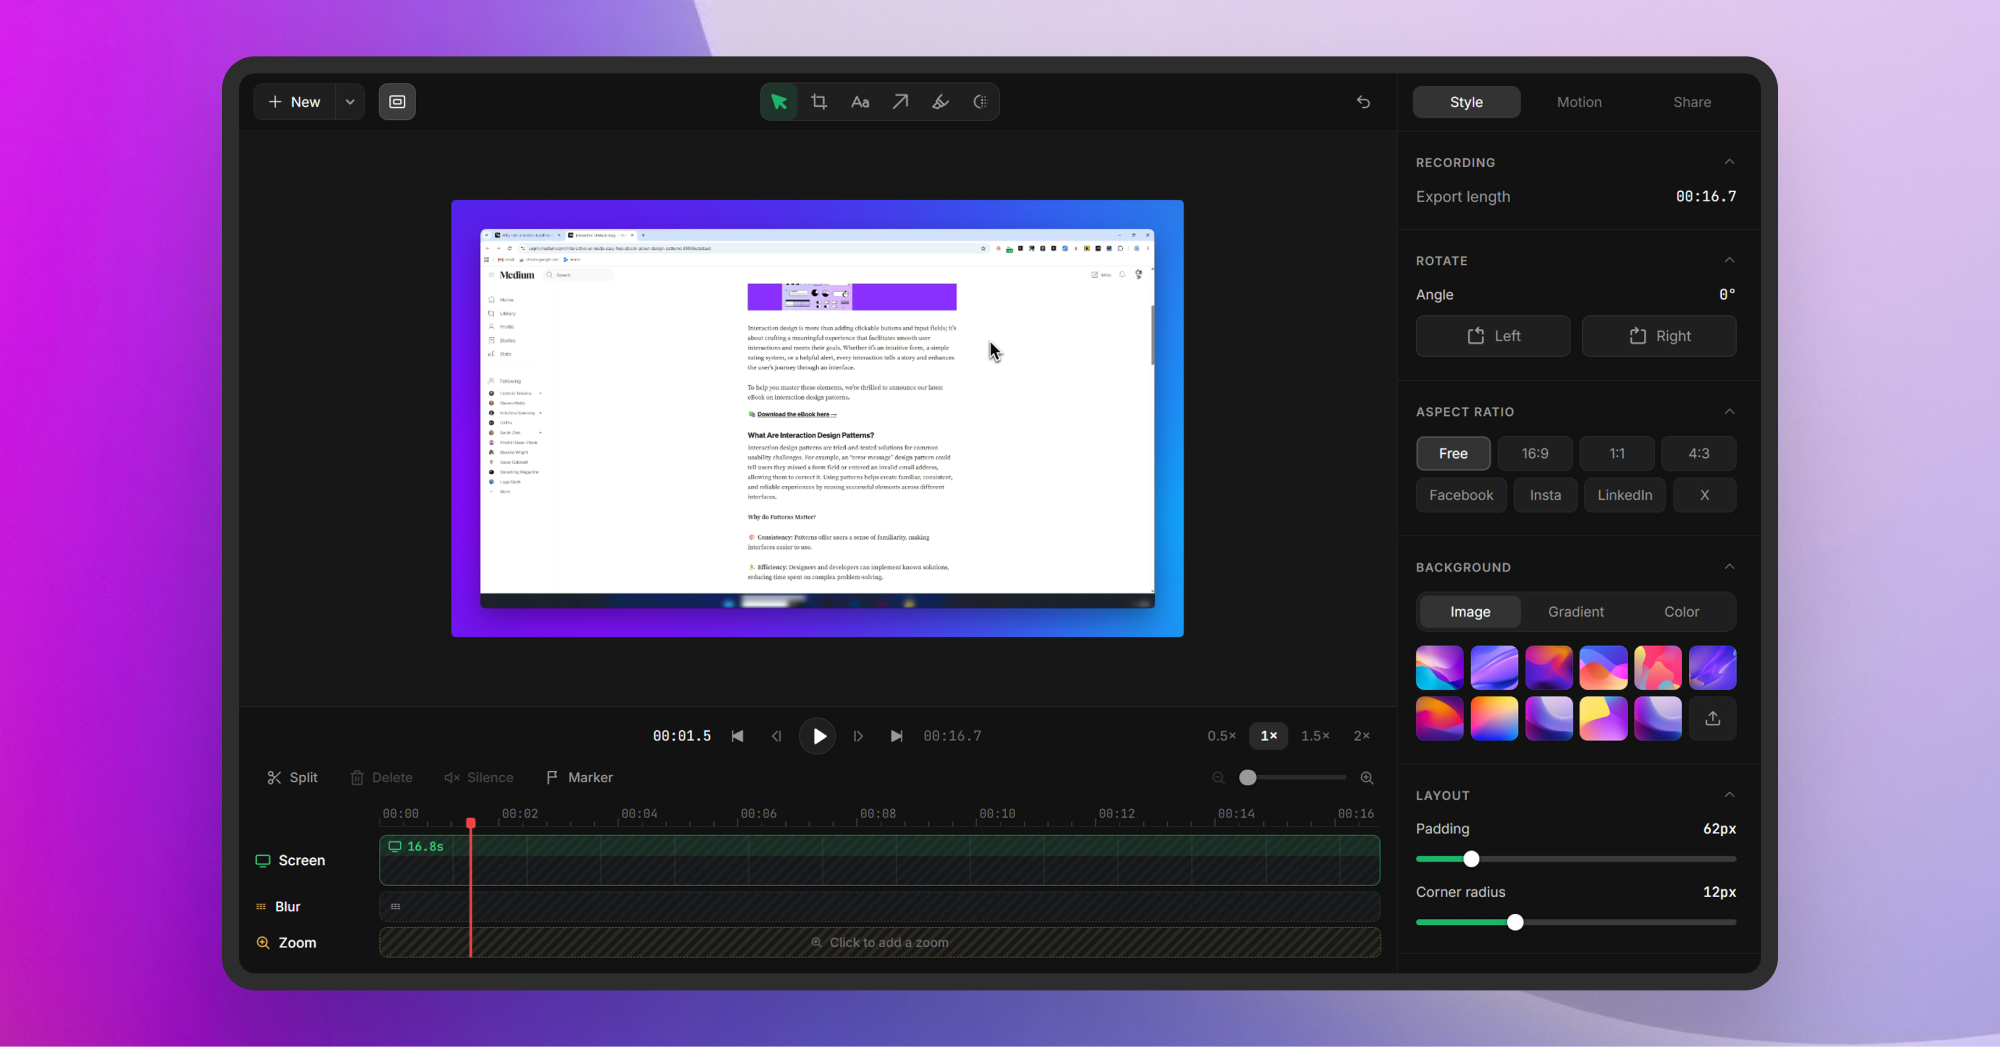2000x1047 pixels.
Task: Click the New button
Action: (295, 102)
